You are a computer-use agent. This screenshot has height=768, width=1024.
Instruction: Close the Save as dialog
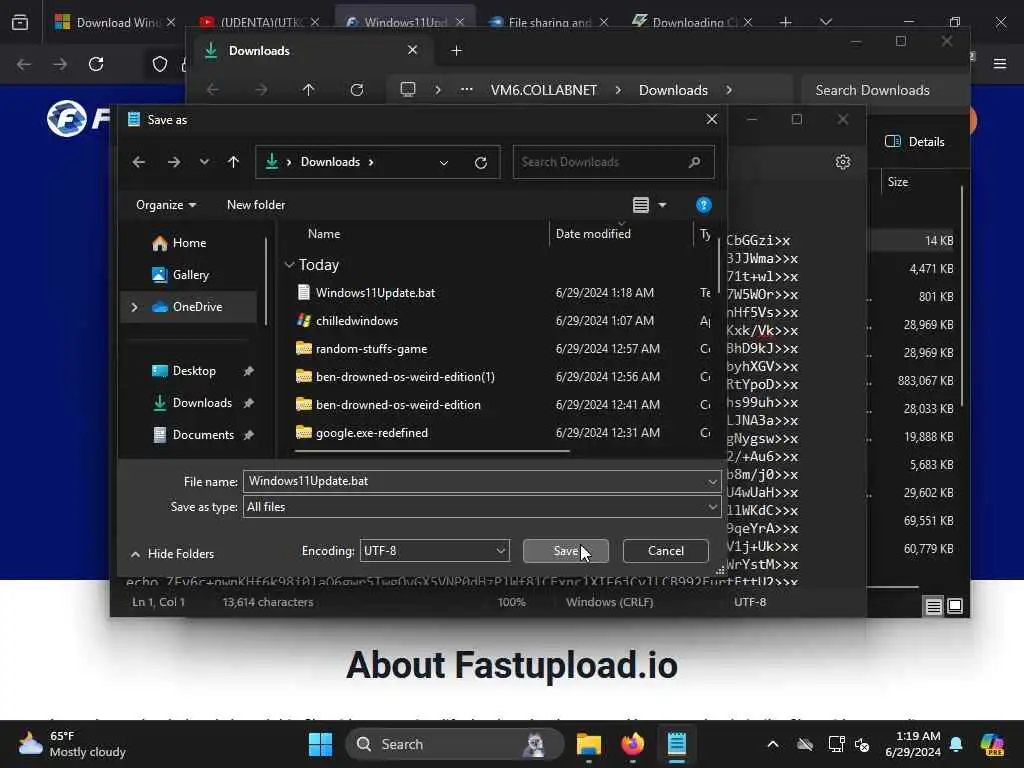[712, 120]
